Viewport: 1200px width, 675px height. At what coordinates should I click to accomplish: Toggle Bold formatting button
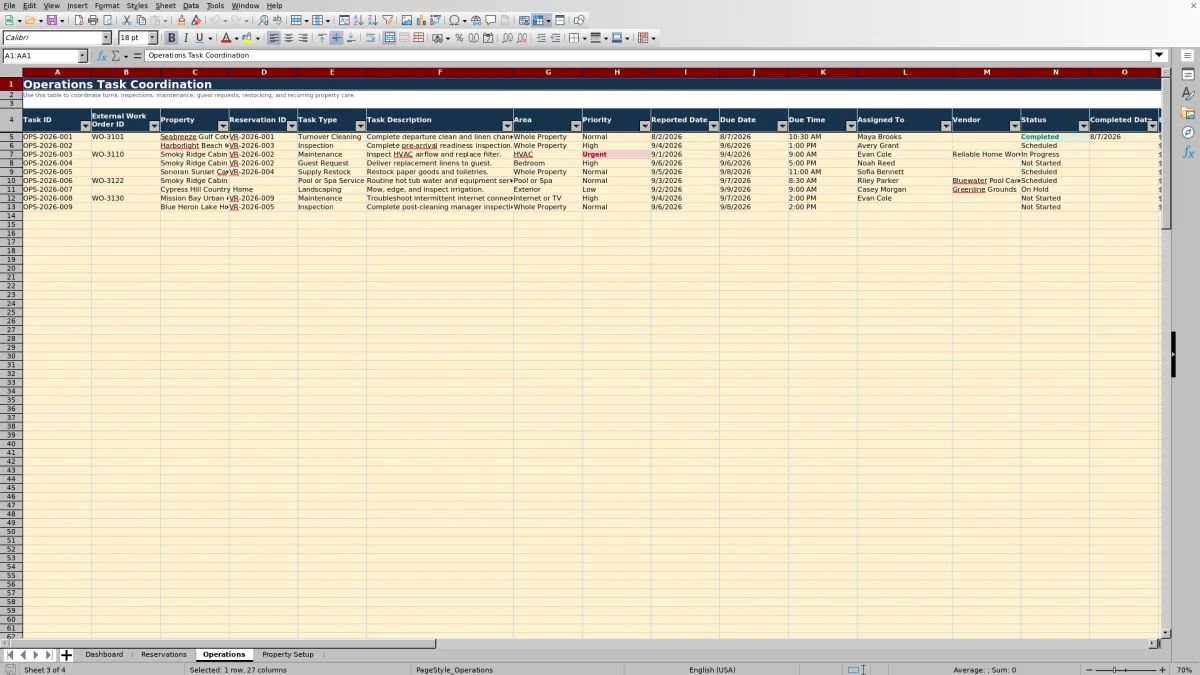pyautogui.click(x=171, y=38)
